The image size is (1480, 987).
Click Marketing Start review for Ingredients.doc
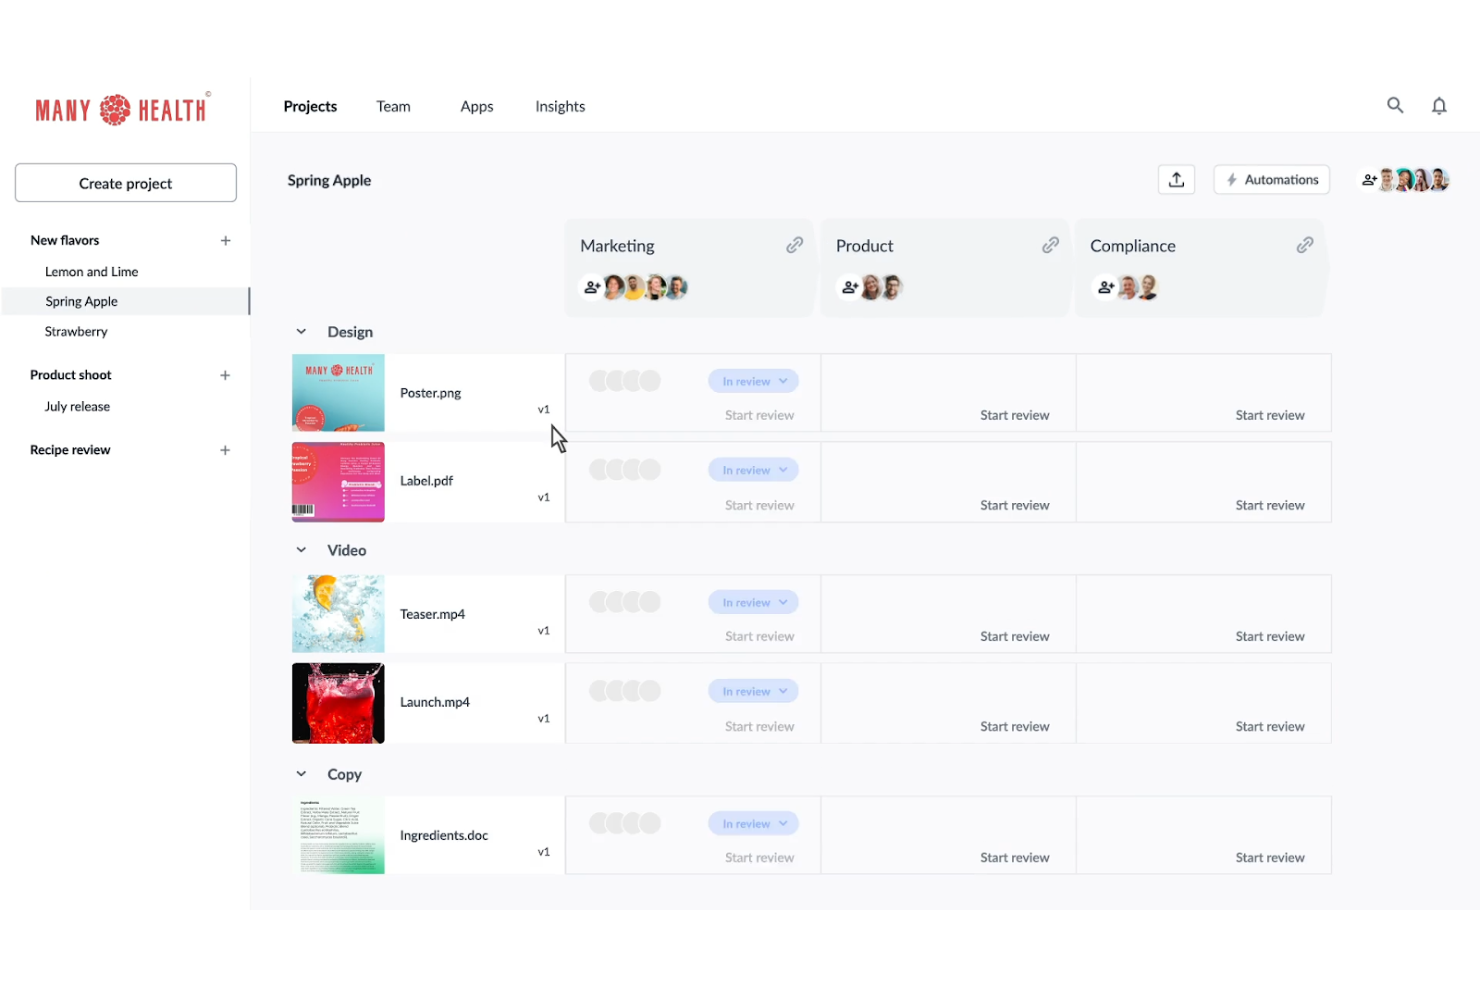(760, 857)
